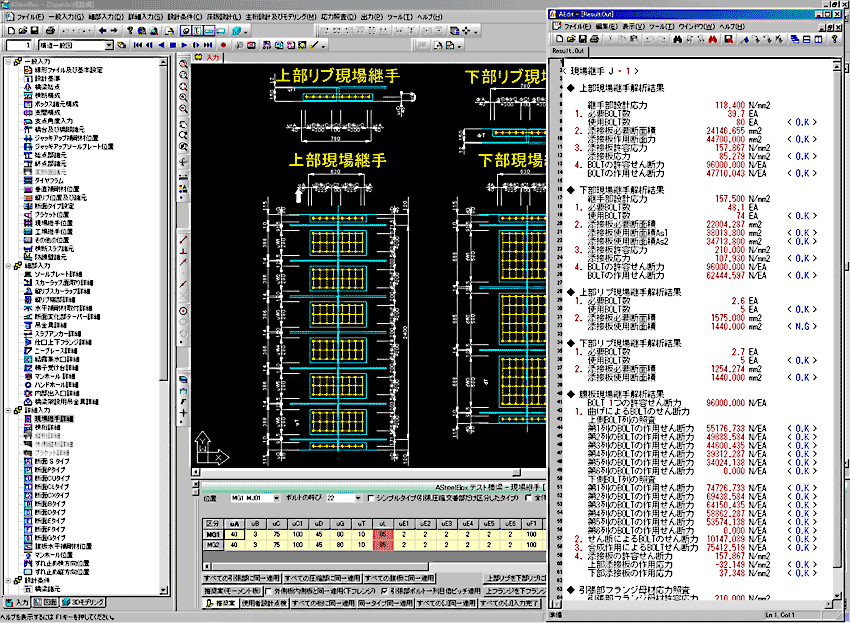Viewport: 850px width, 623px height.
Task: Click the black binoculars Find icon in AEdit
Action: click(678, 39)
